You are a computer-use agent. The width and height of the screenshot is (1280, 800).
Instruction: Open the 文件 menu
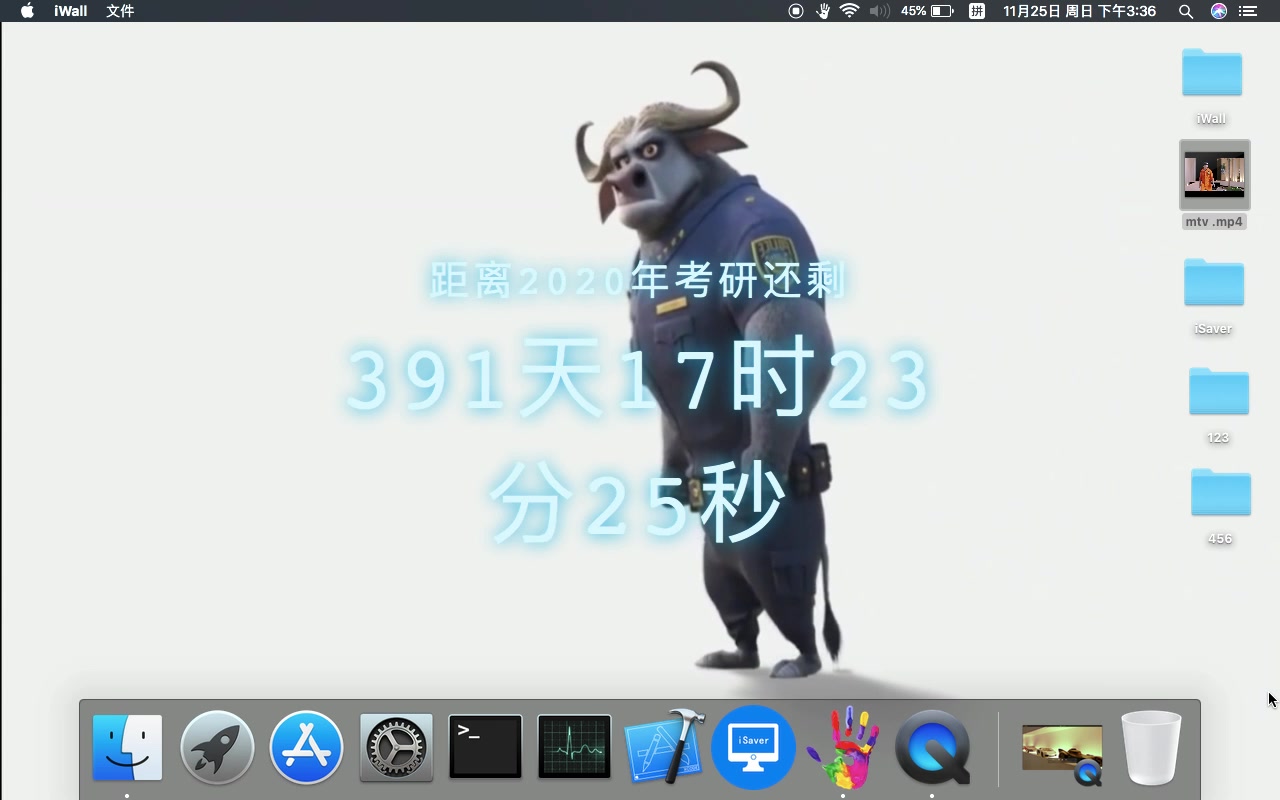tap(120, 11)
